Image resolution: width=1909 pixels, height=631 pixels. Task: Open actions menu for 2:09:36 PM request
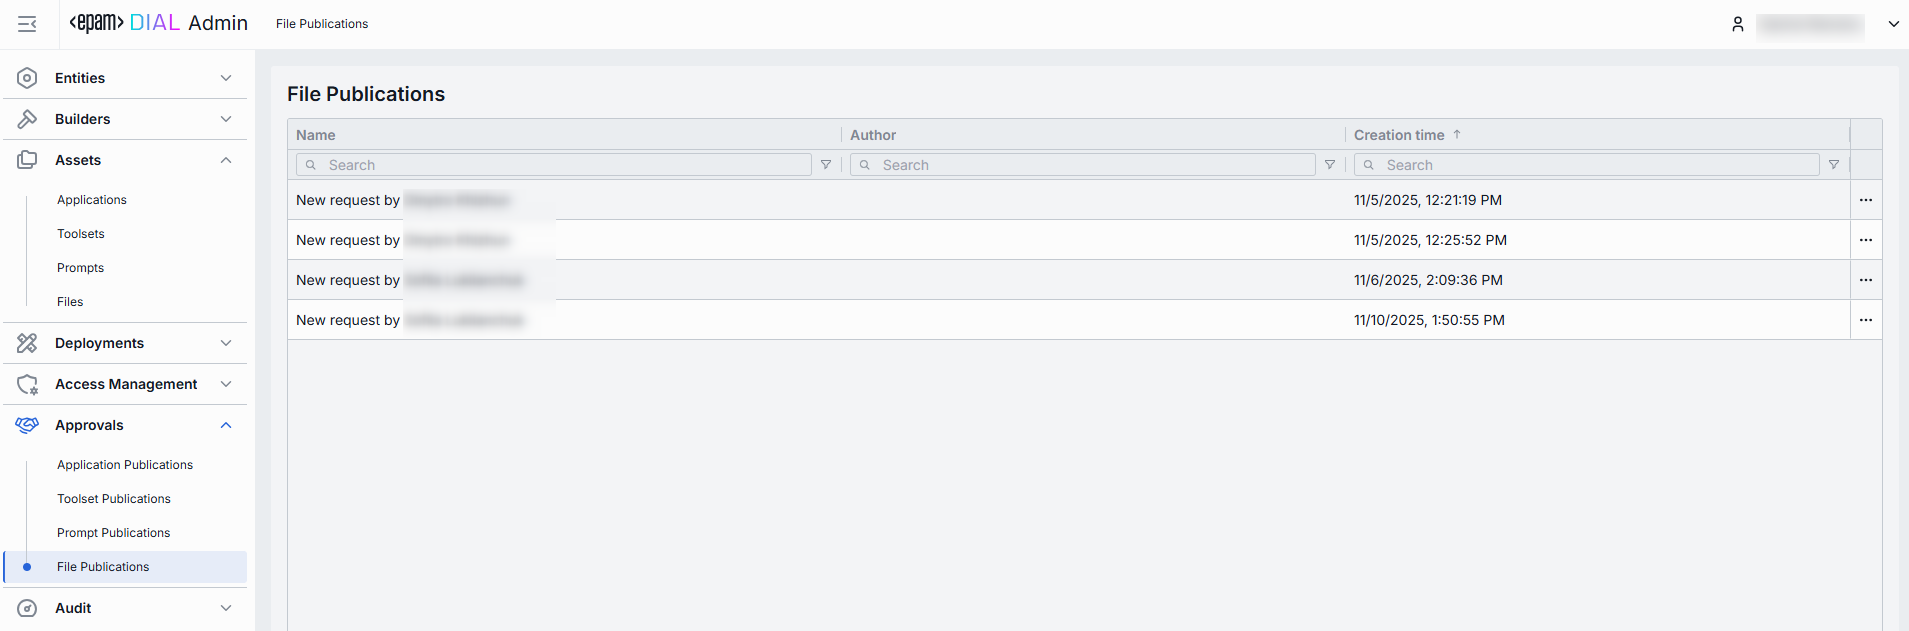(1866, 280)
